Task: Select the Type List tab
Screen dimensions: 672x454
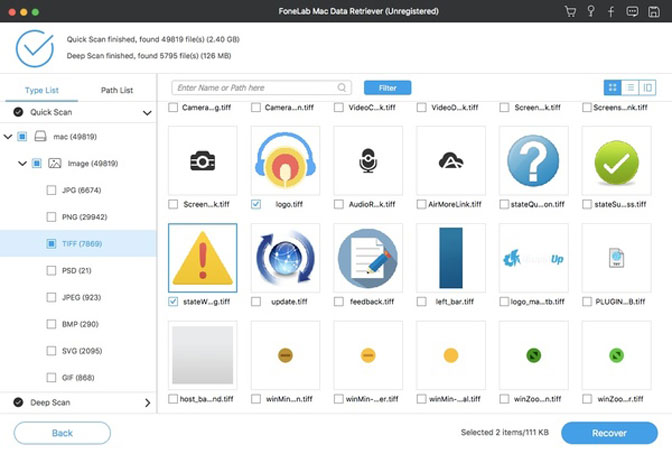Action: [40, 90]
